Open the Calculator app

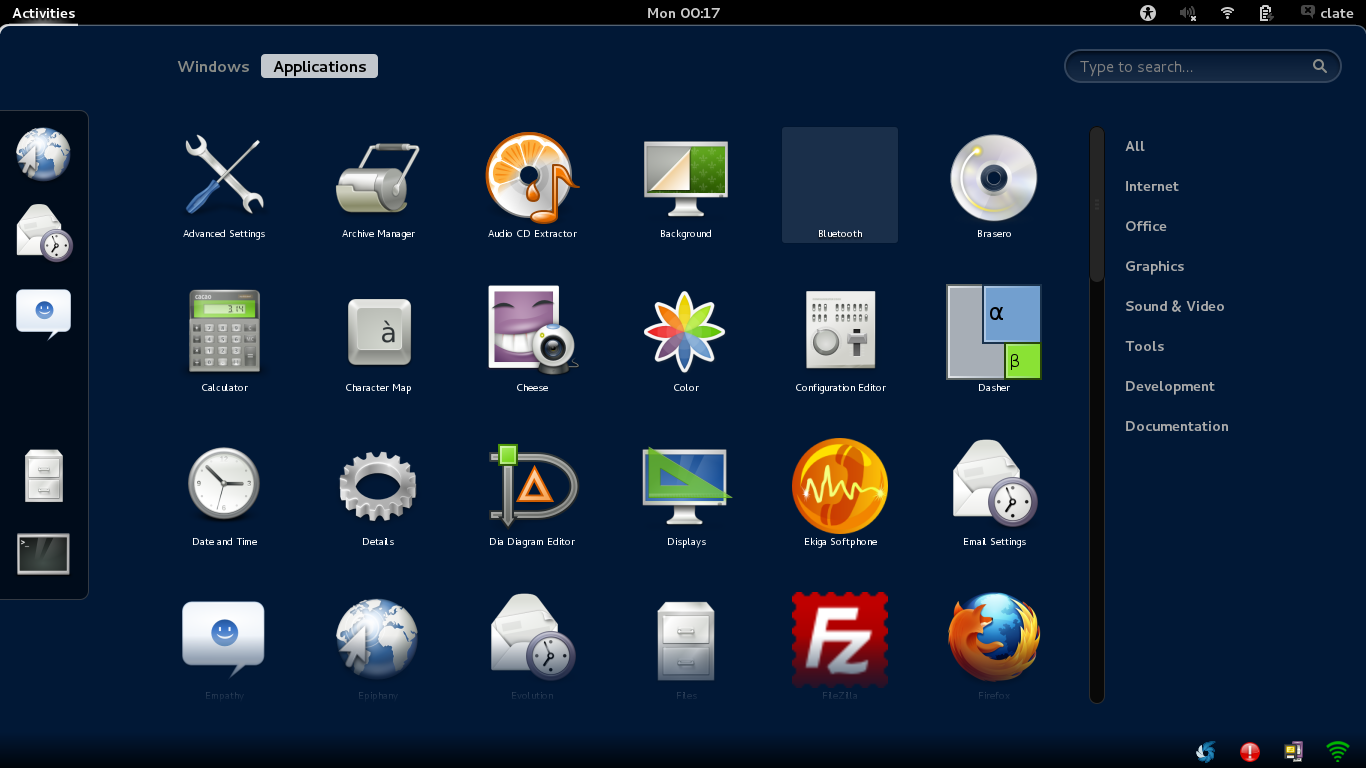coord(224,340)
